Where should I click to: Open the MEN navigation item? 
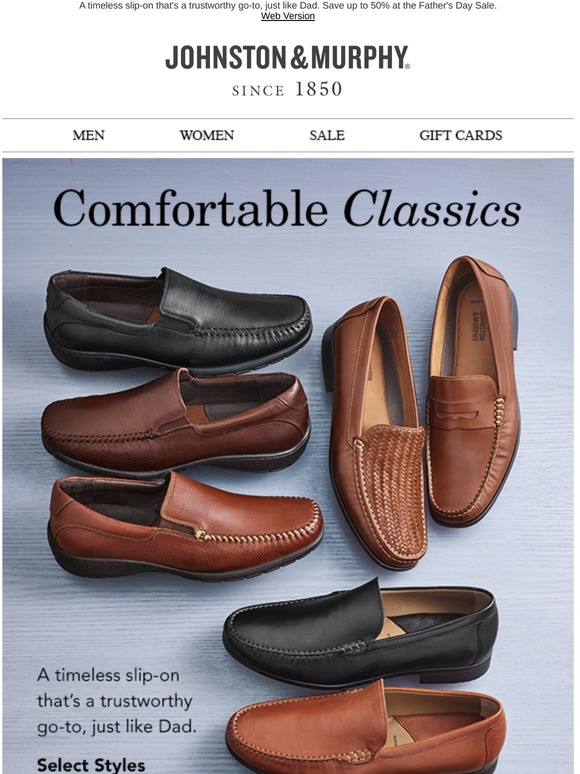click(x=88, y=135)
